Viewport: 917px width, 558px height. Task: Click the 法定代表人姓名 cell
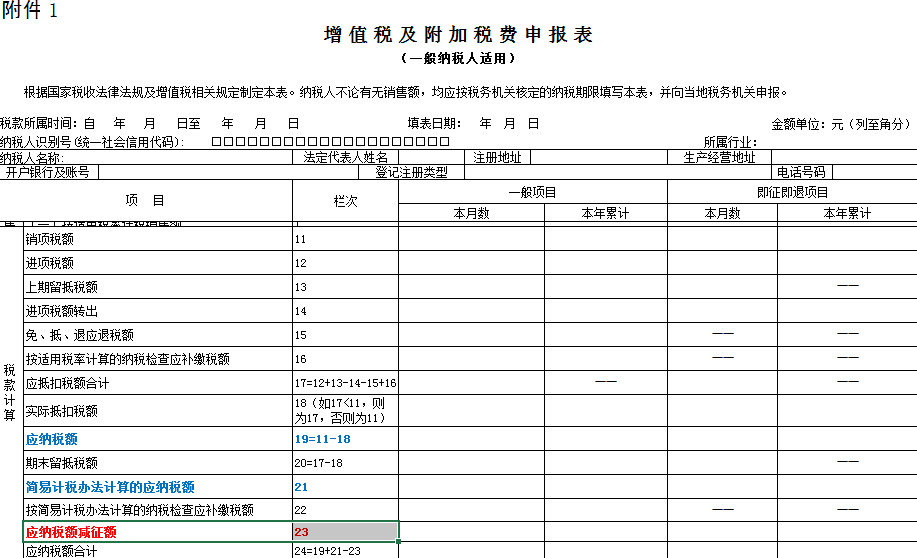[x=346, y=157]
